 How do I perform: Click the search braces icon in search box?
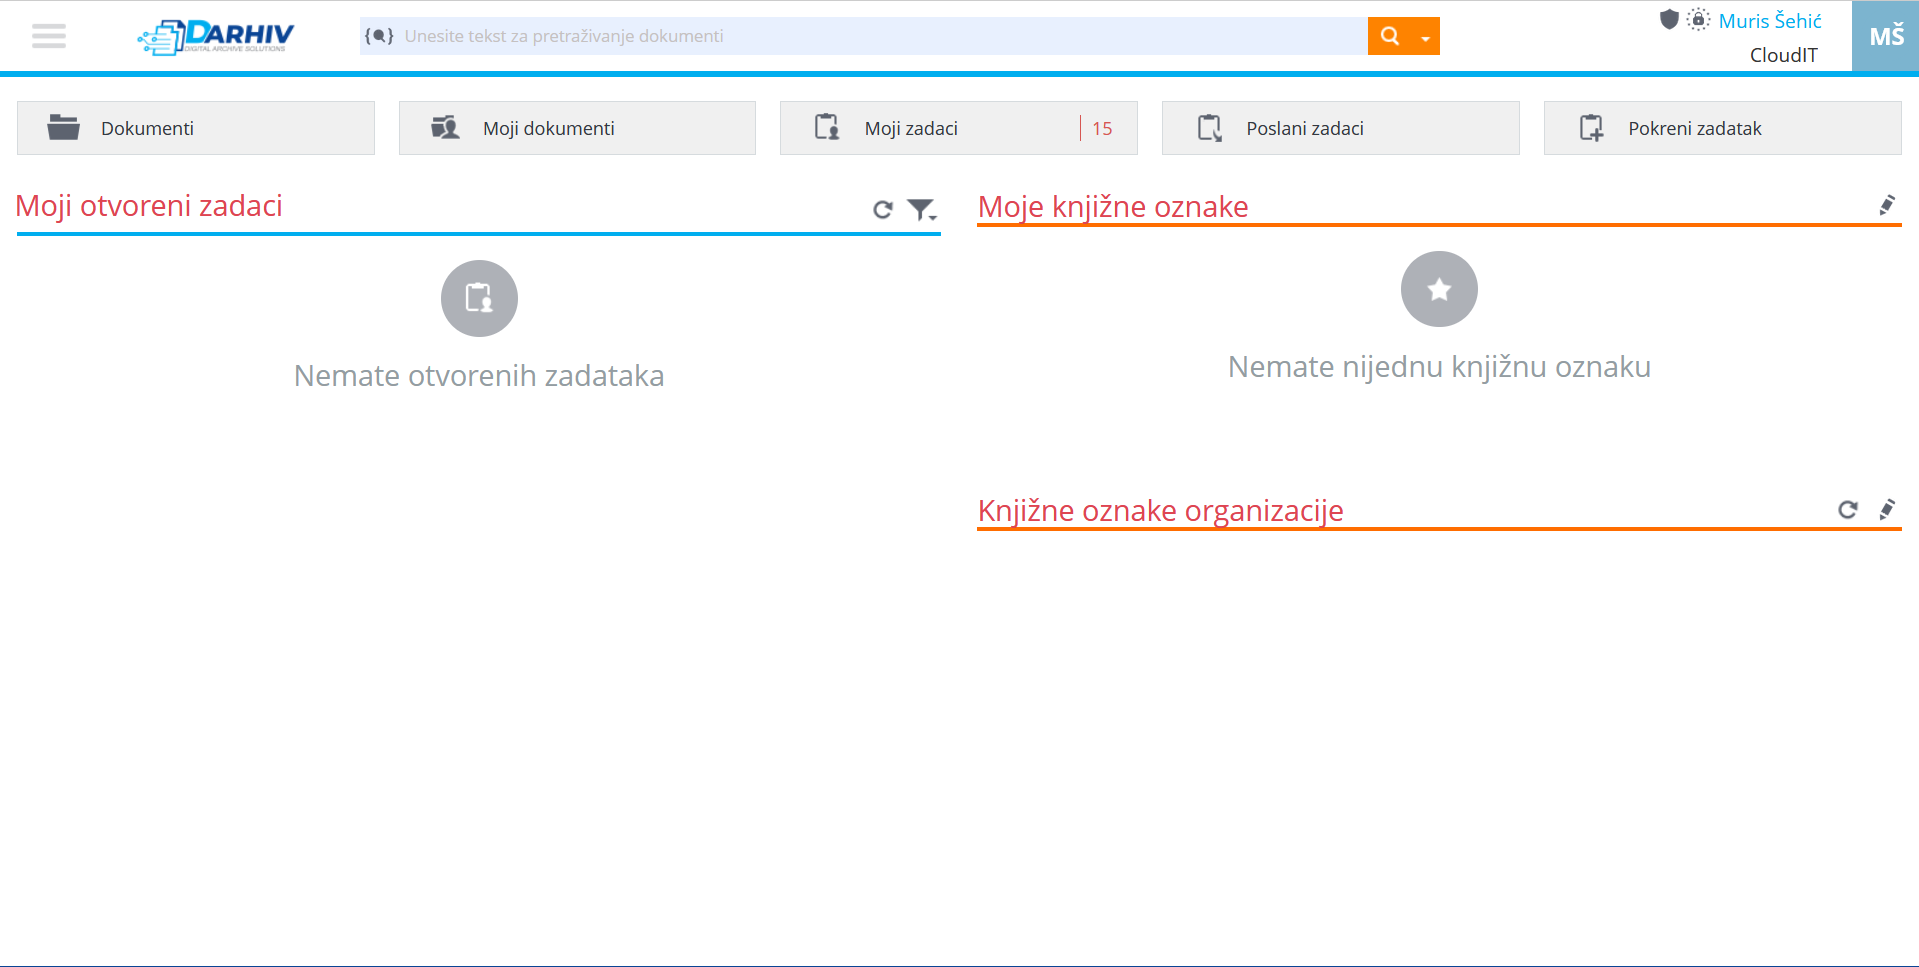[x=379, y=36]
